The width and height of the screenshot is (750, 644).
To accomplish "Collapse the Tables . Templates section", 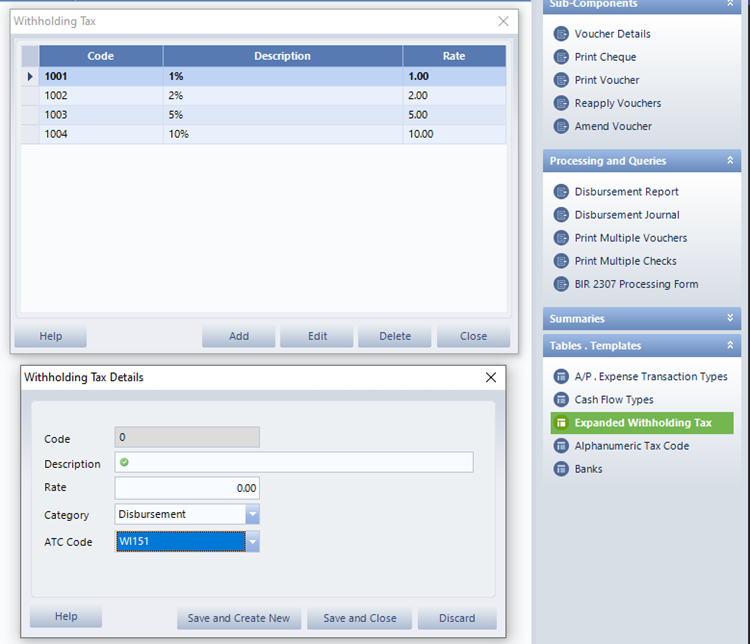I will coord(730,346).
